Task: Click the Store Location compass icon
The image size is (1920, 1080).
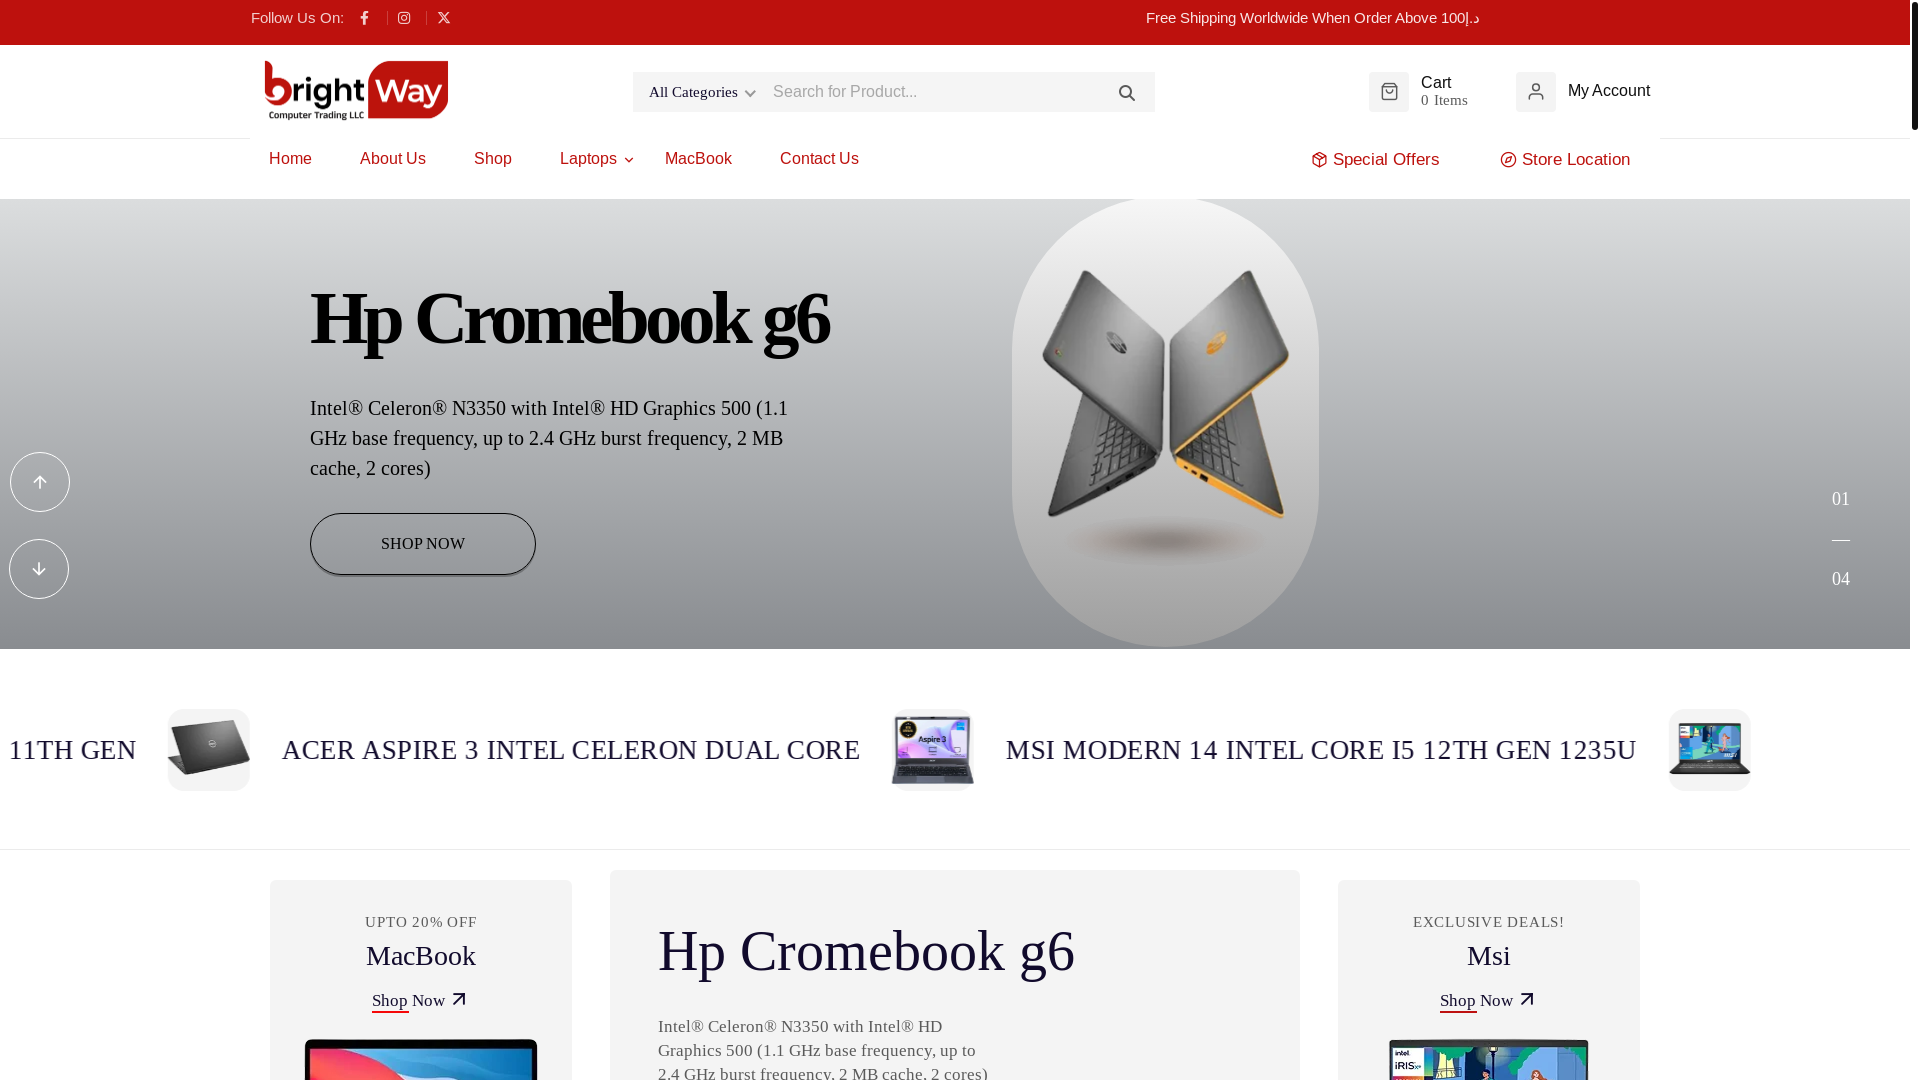Action: pyautogui.click(x=1508, y=160)
